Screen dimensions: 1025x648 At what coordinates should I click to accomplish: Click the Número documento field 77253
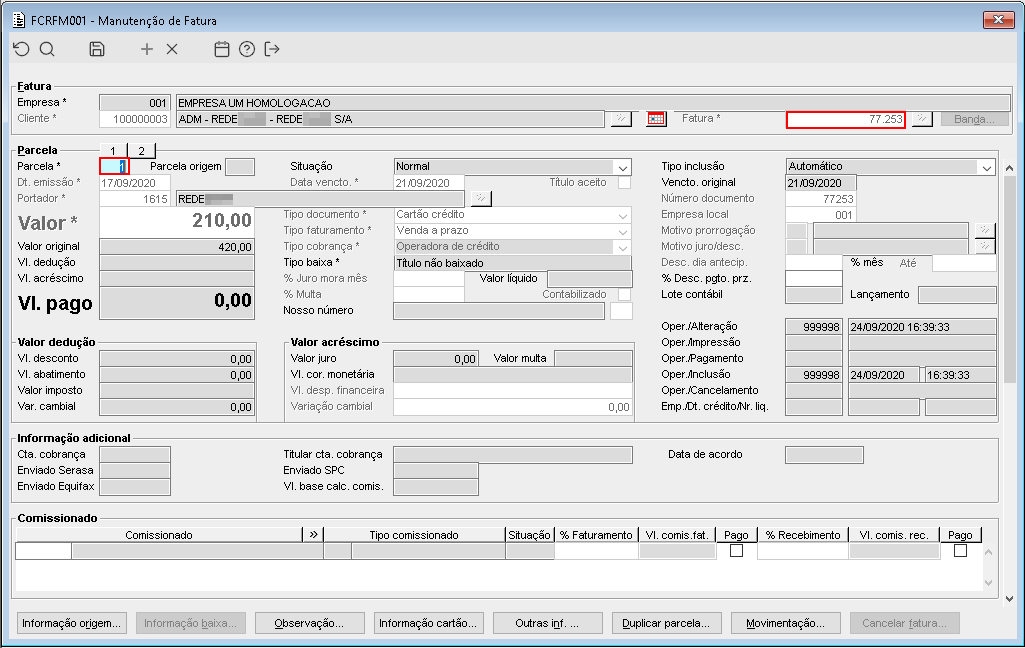[820, 199]
